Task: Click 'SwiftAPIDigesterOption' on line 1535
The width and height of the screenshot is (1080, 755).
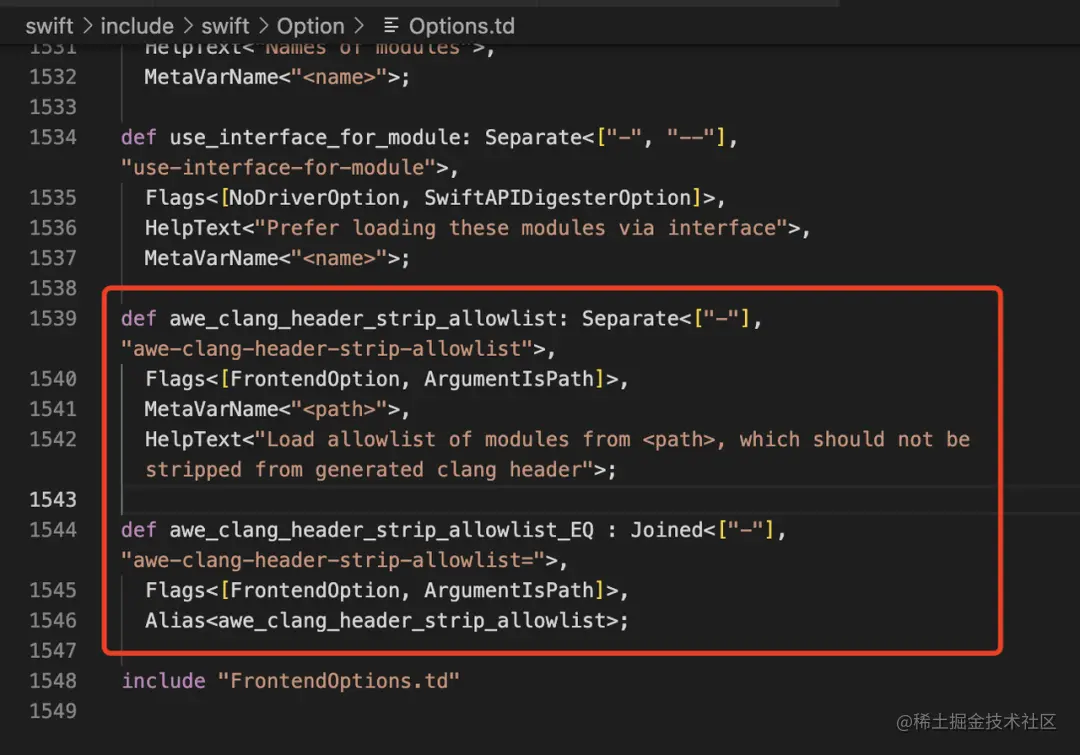Action: pos(558,198)
